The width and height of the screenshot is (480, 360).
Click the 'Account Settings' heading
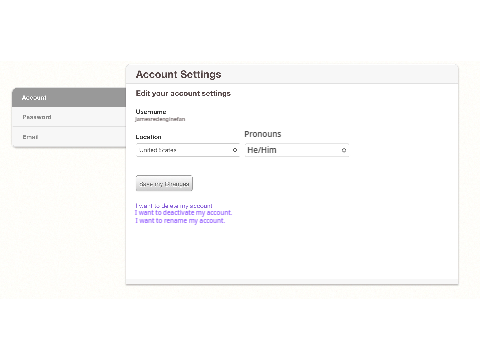click(x=178, y=74)
